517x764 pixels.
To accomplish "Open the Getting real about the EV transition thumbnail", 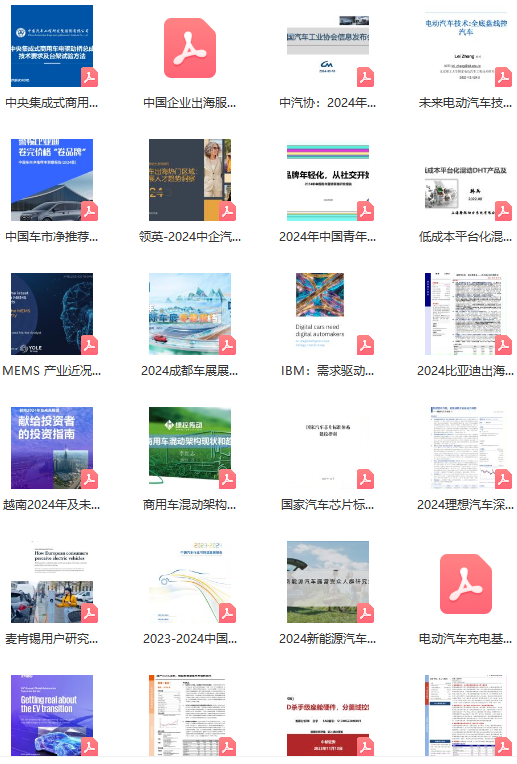I will [52, 715].
